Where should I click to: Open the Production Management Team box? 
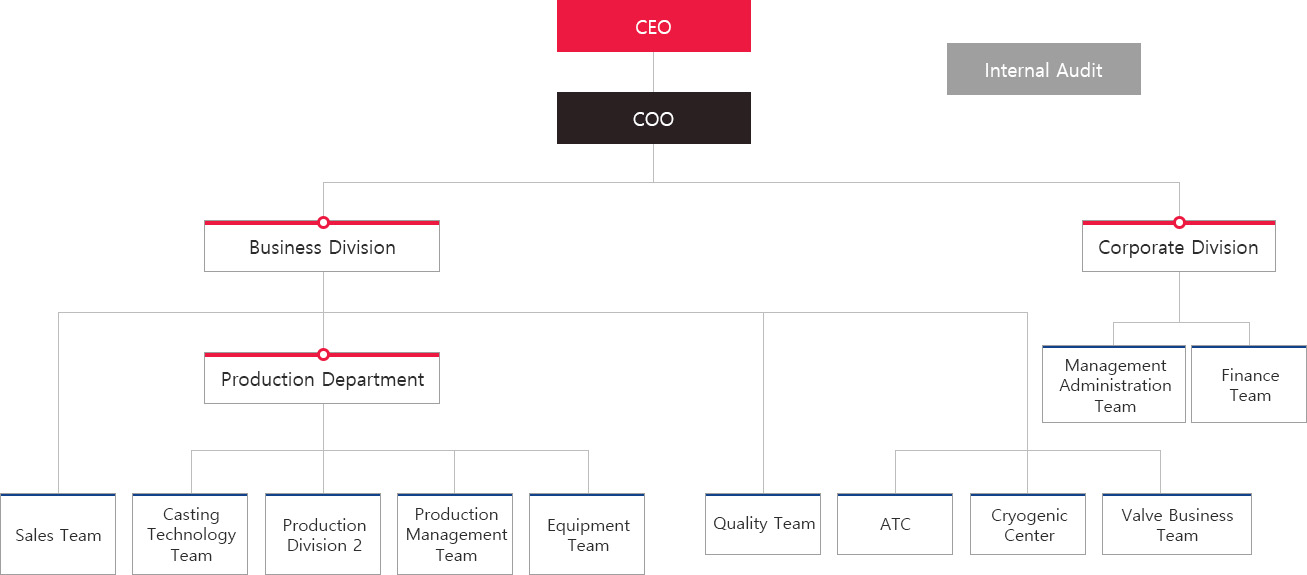pos(455,535)
